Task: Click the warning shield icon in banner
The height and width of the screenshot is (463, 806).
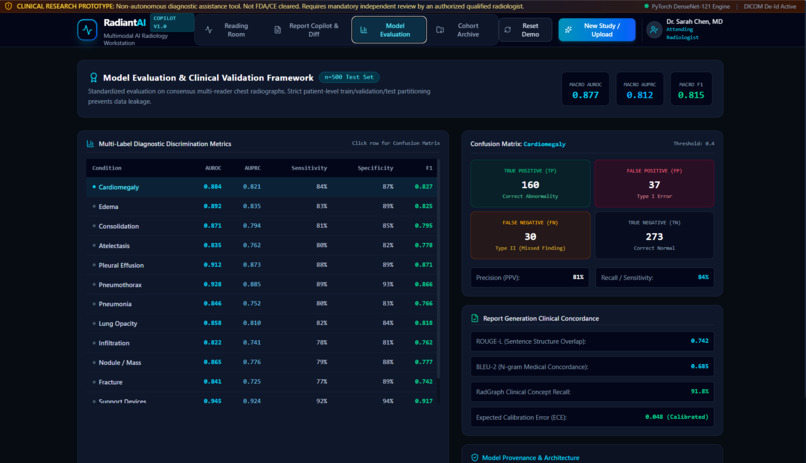Action: 8,6
